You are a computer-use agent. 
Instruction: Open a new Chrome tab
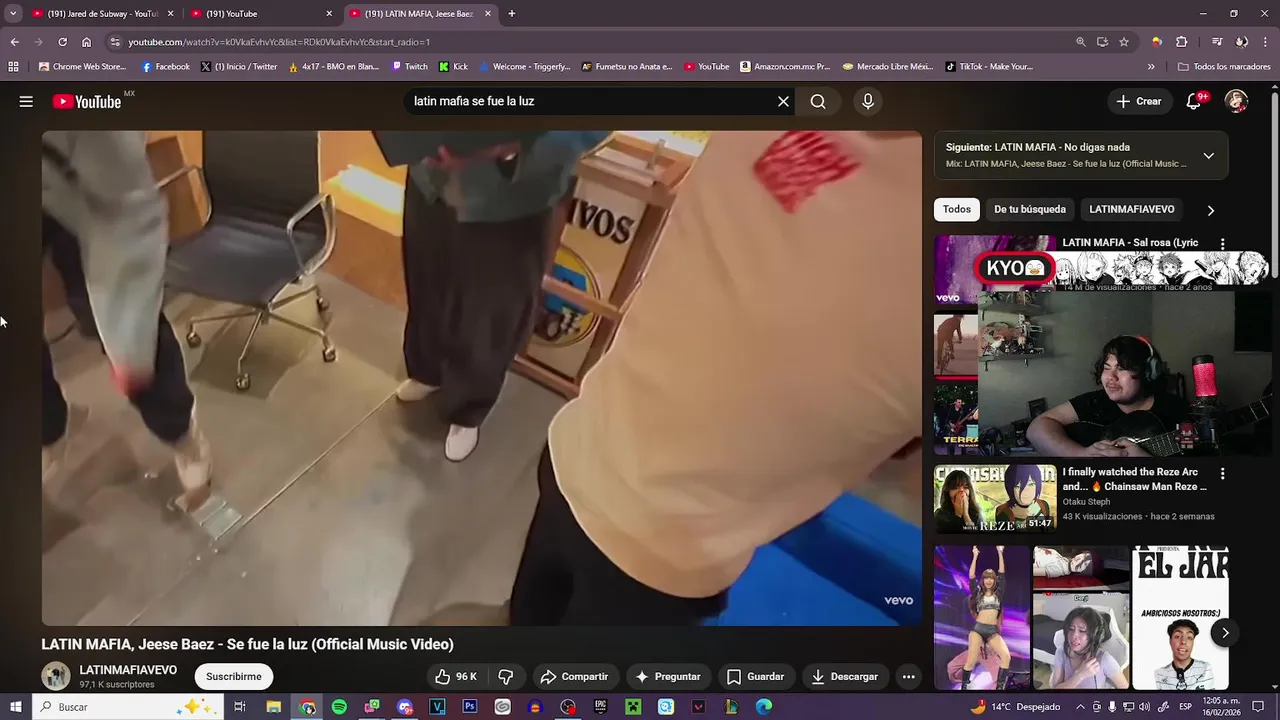point(512,14)
